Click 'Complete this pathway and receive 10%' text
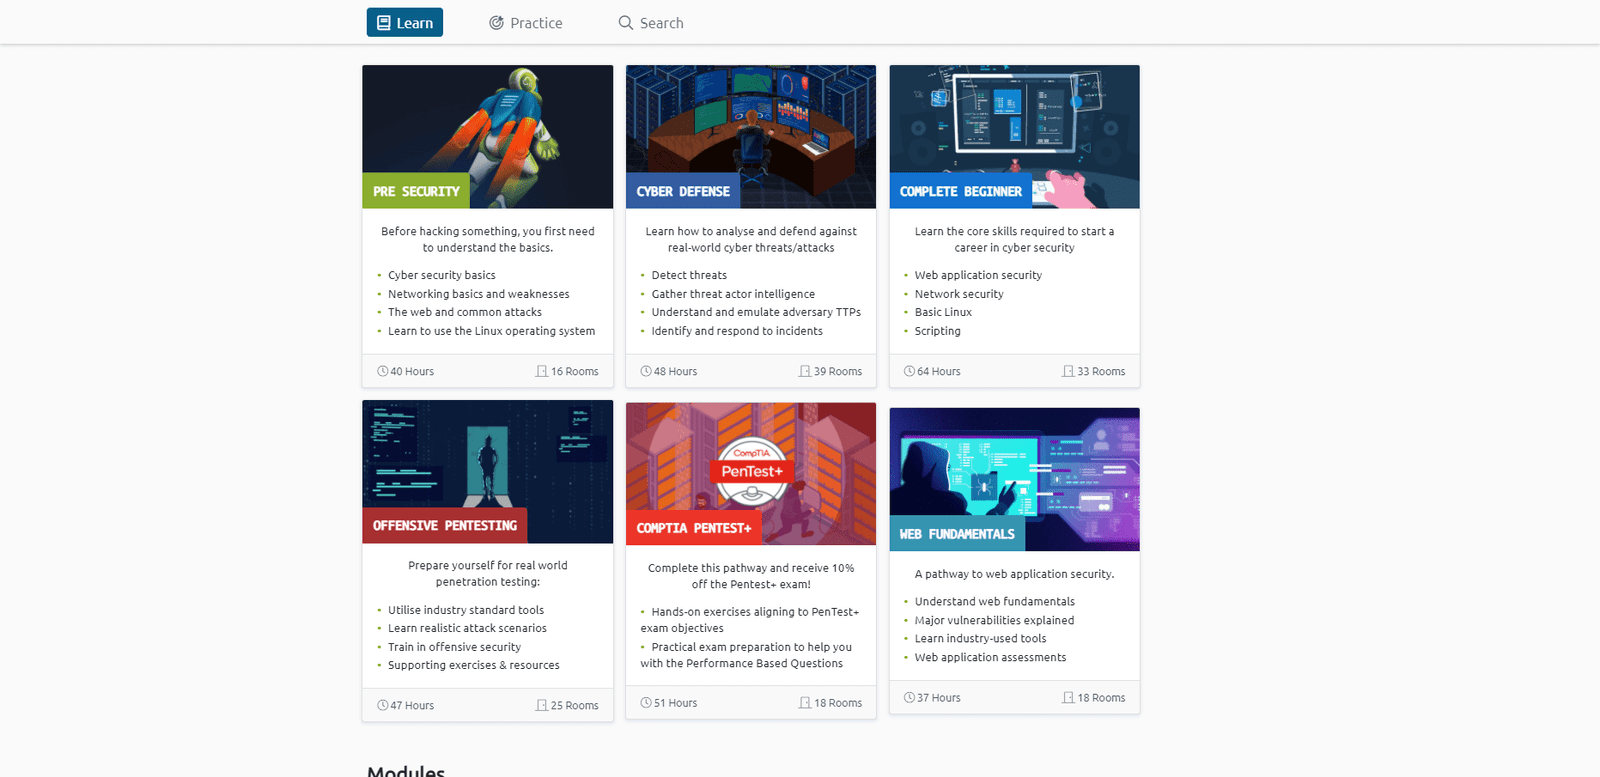 click(x=751, y=568)
